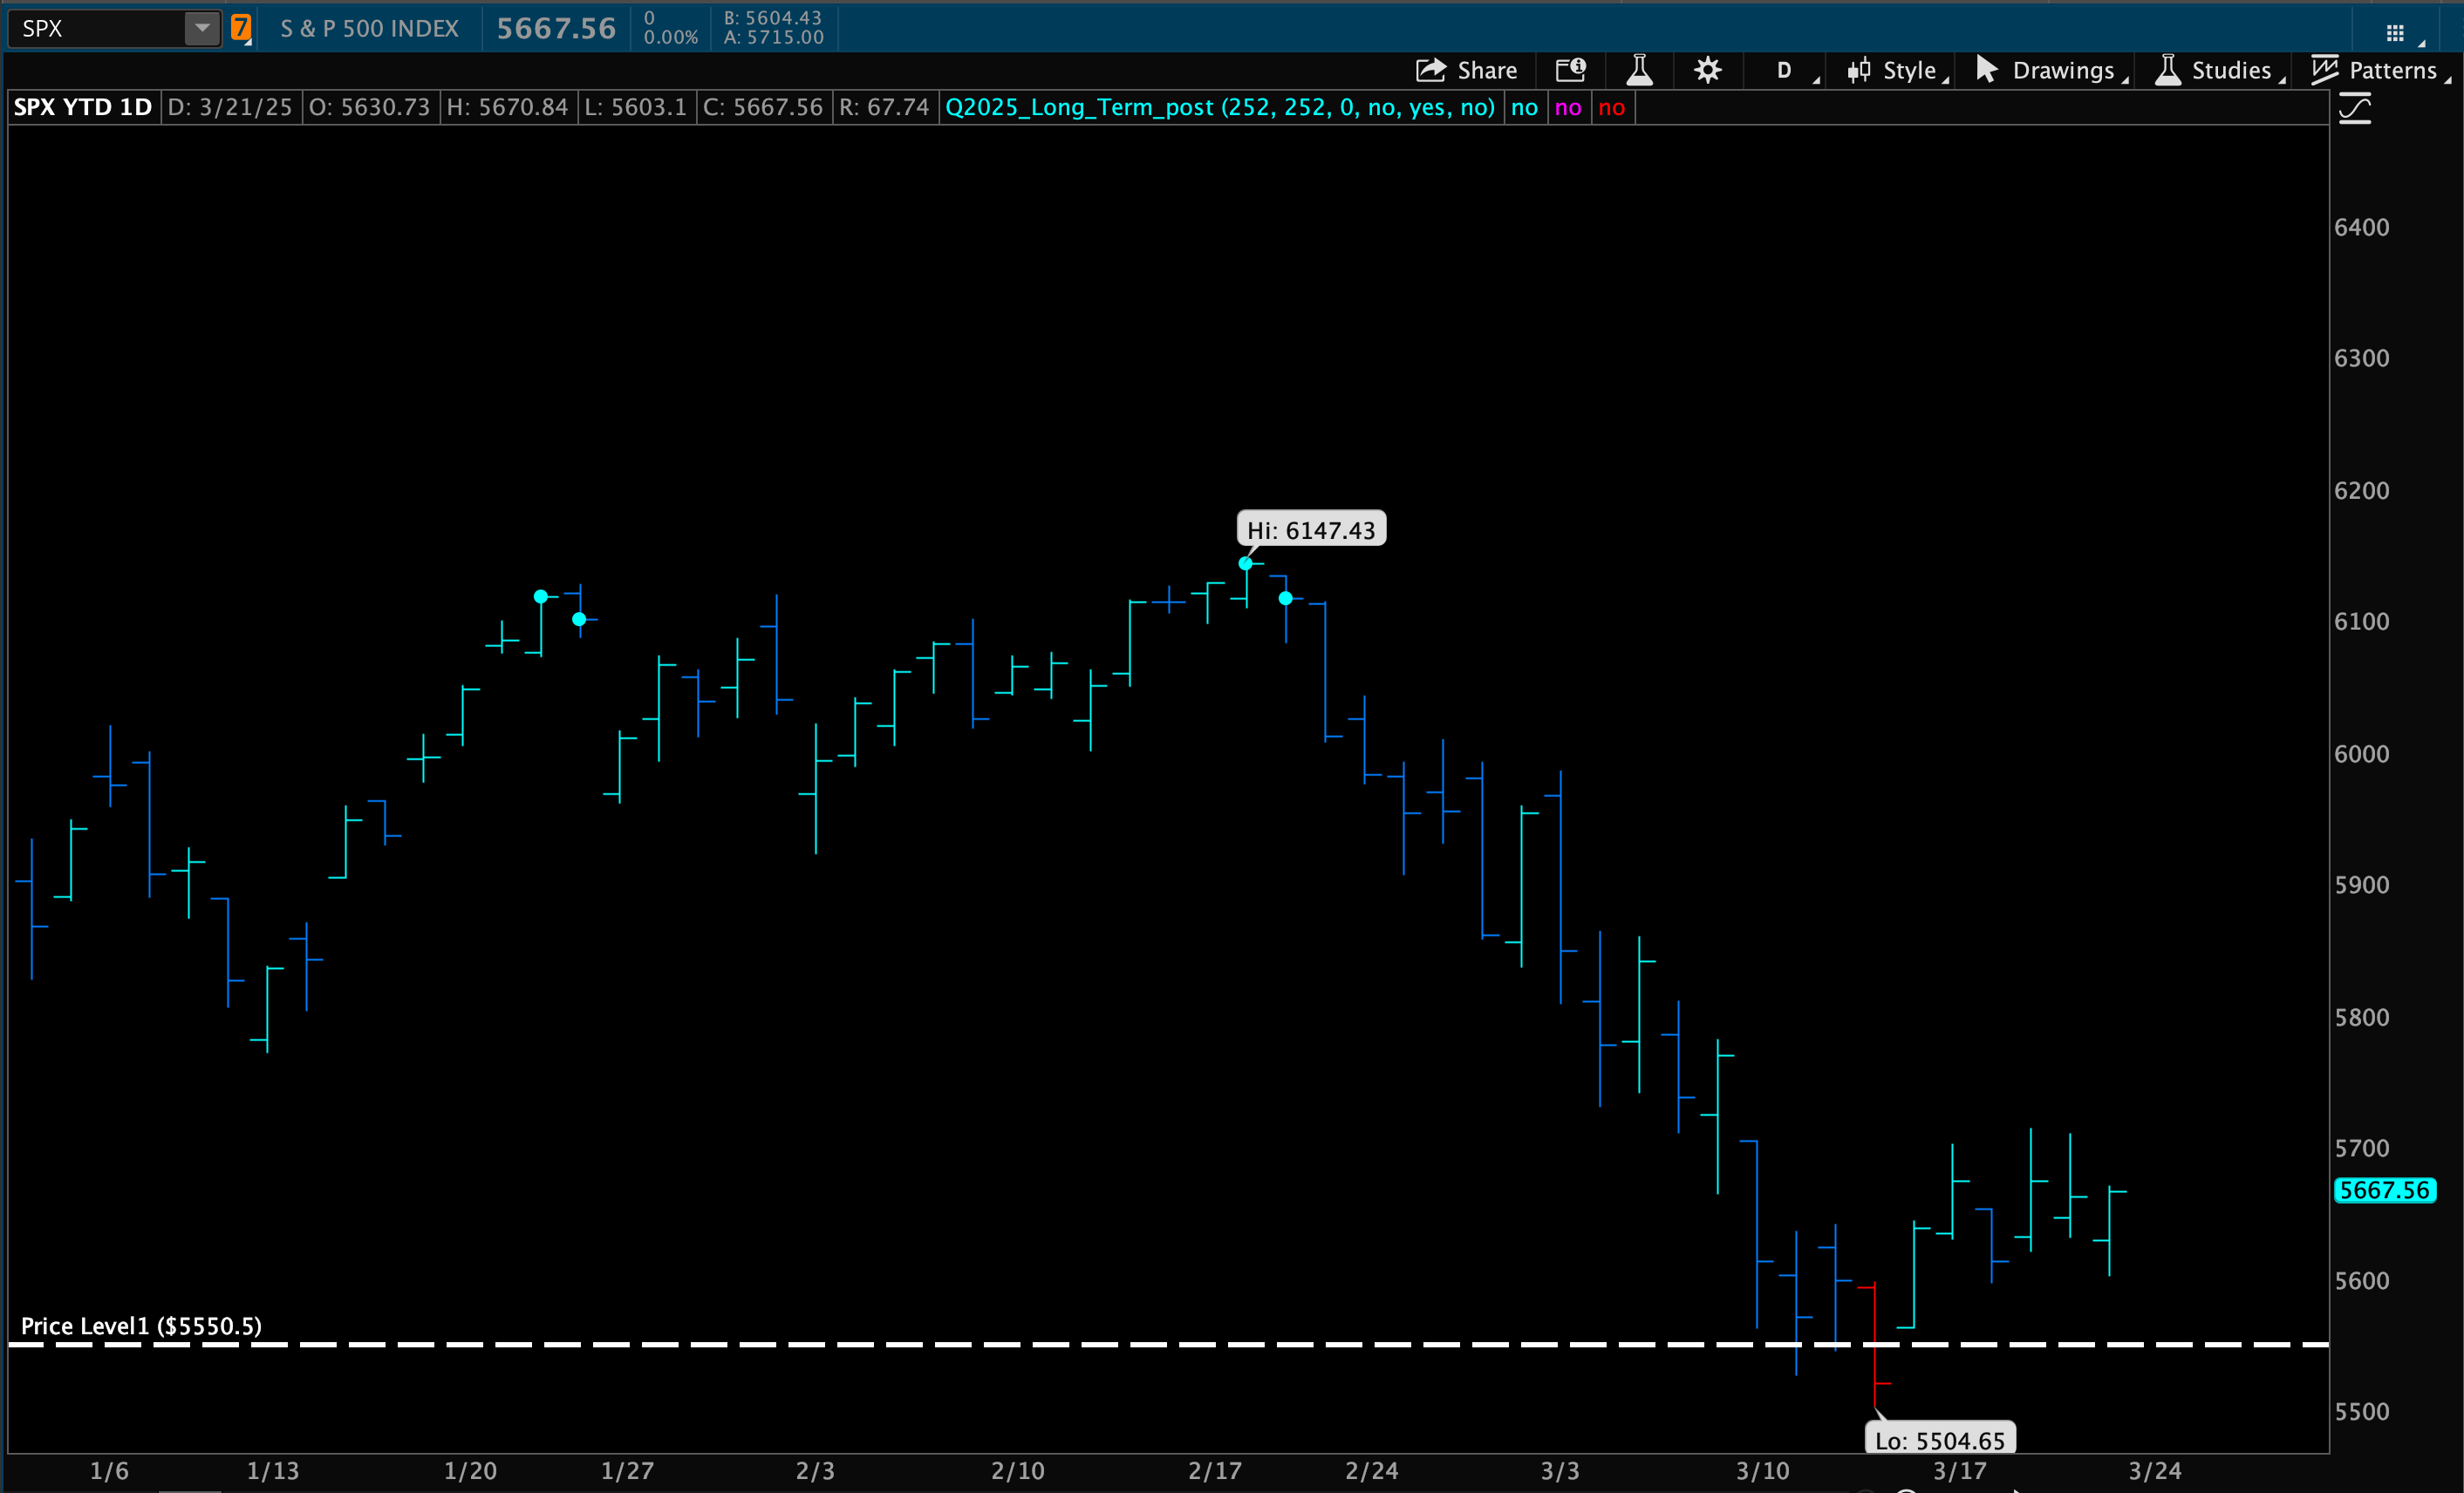Click the product info window icon
2464x1493 pixels.
[1570, 70]
